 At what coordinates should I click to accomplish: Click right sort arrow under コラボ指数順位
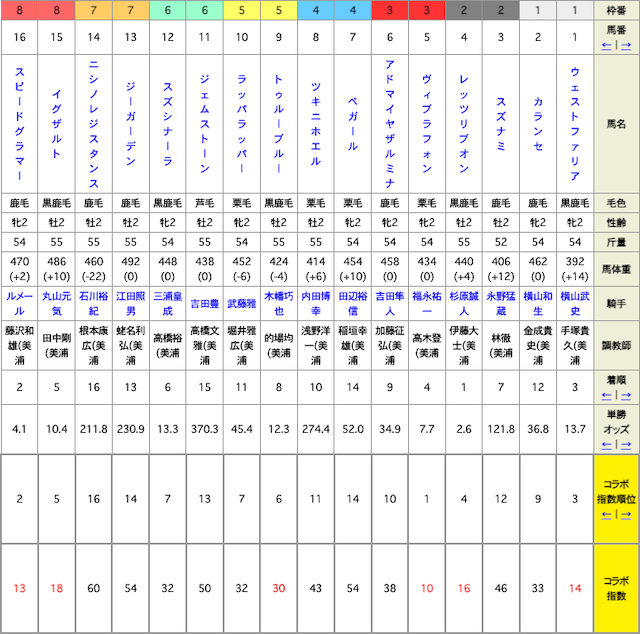pos(624,516)
